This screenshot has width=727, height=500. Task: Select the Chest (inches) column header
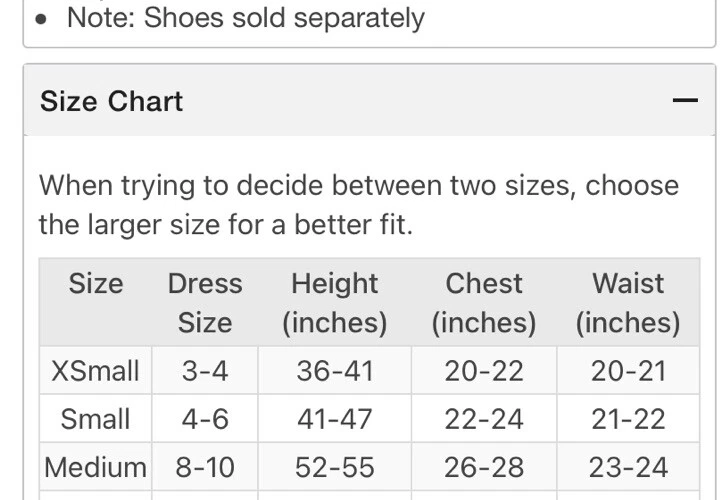pyautogui.click(x=484, y=303)
